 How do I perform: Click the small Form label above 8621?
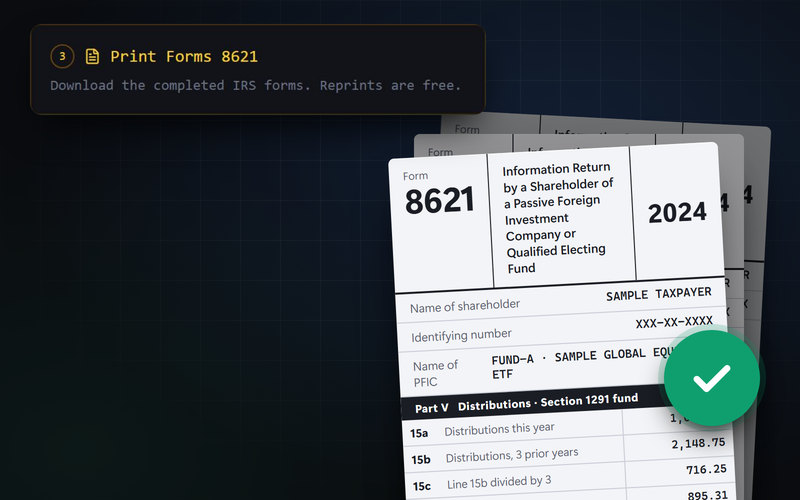pyautogui.click(x=415, y=176)
